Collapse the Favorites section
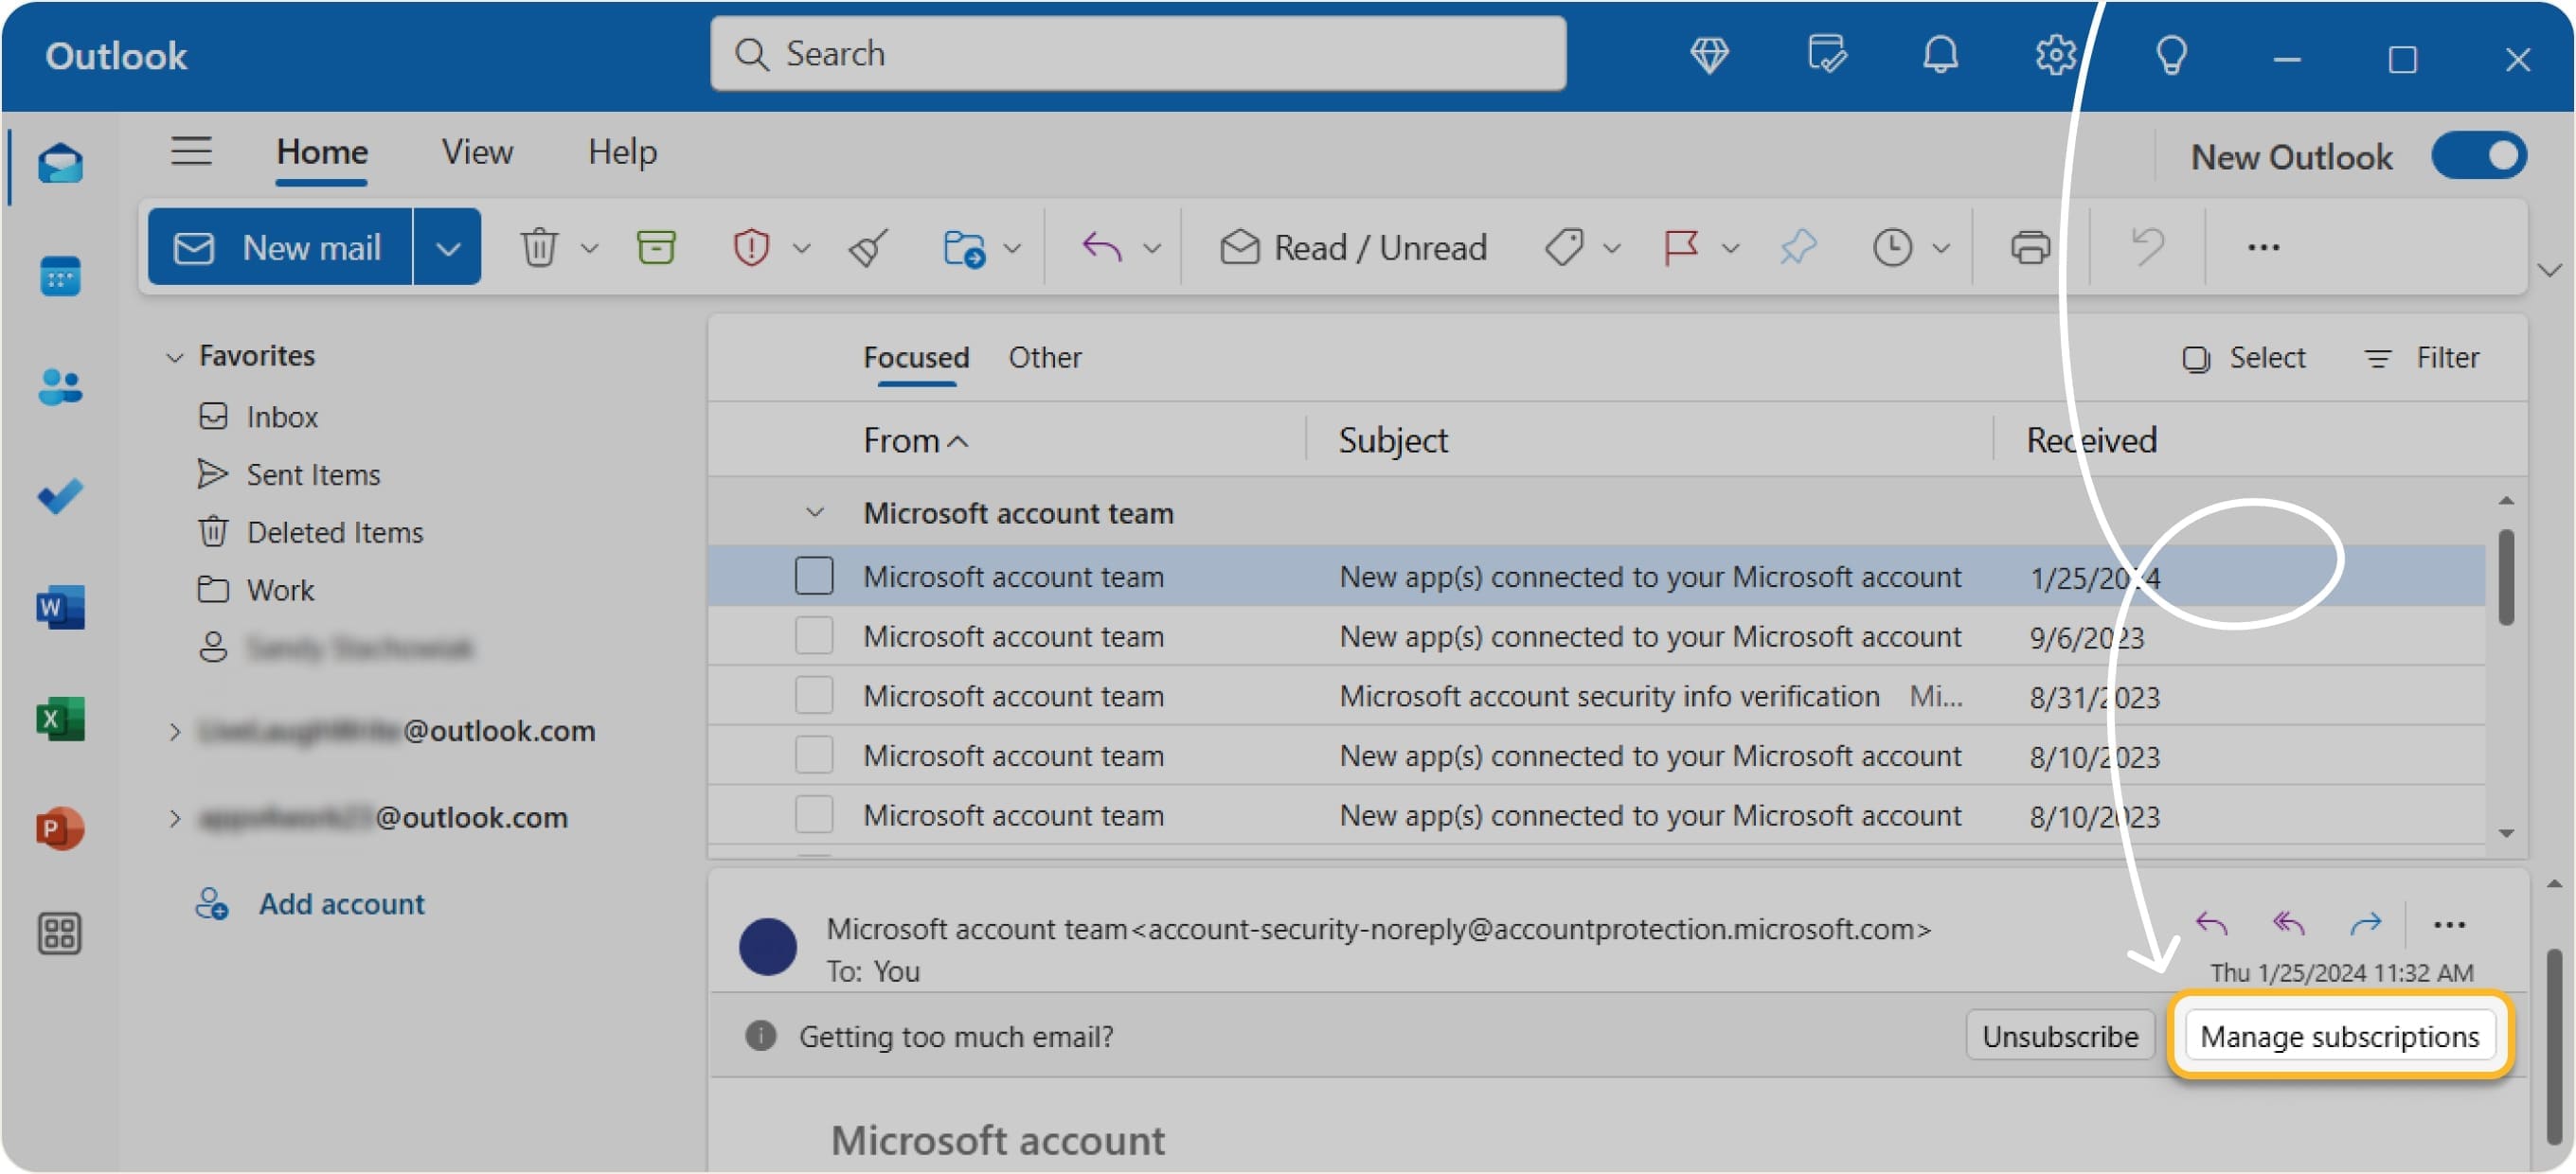The width and height of the screenshot is (2576, 1174). (174, 356)
